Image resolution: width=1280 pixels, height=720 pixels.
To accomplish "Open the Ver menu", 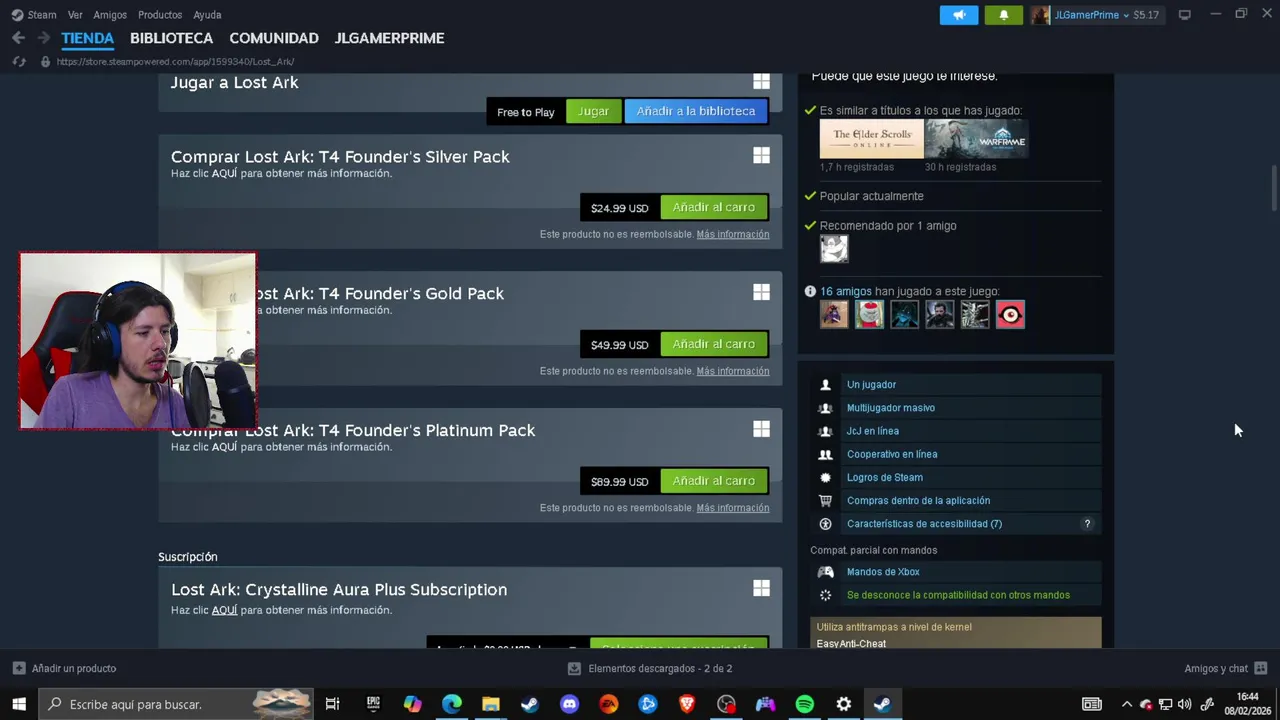I will [75, 15].
